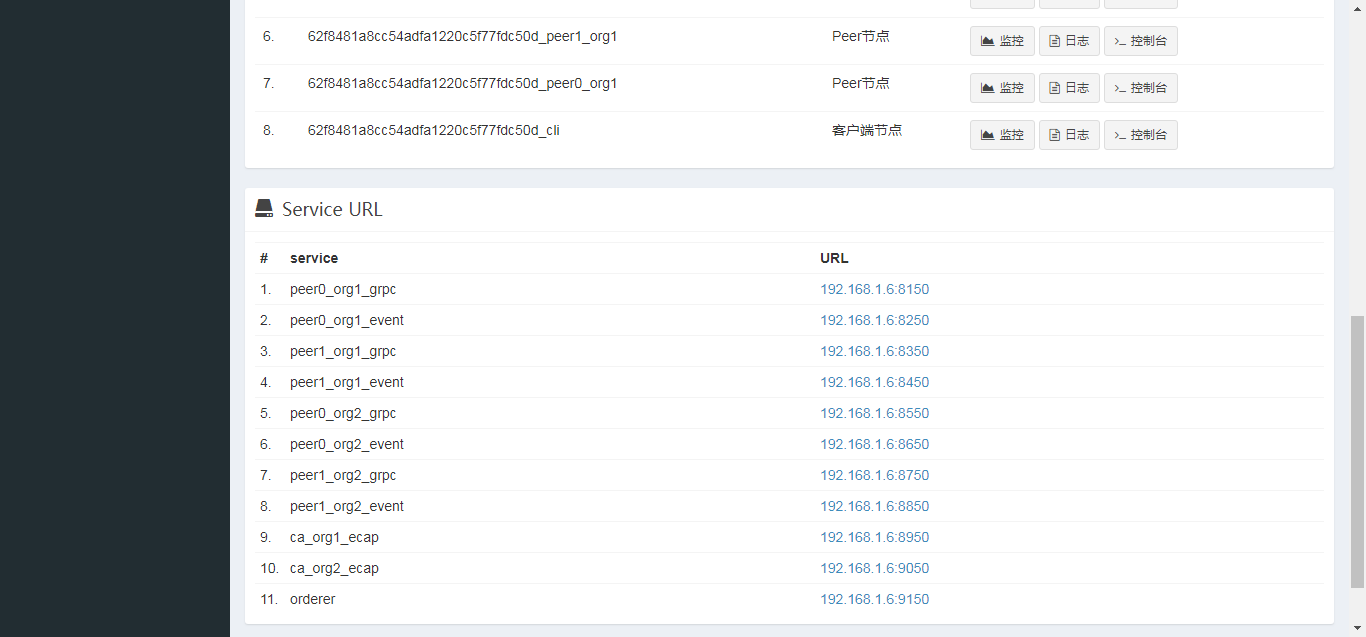Open peer0_org1_event URL 192.168.1.6:8250
Image resolution: width=1366 pixels, height=637 pixels.
(874, 321)
